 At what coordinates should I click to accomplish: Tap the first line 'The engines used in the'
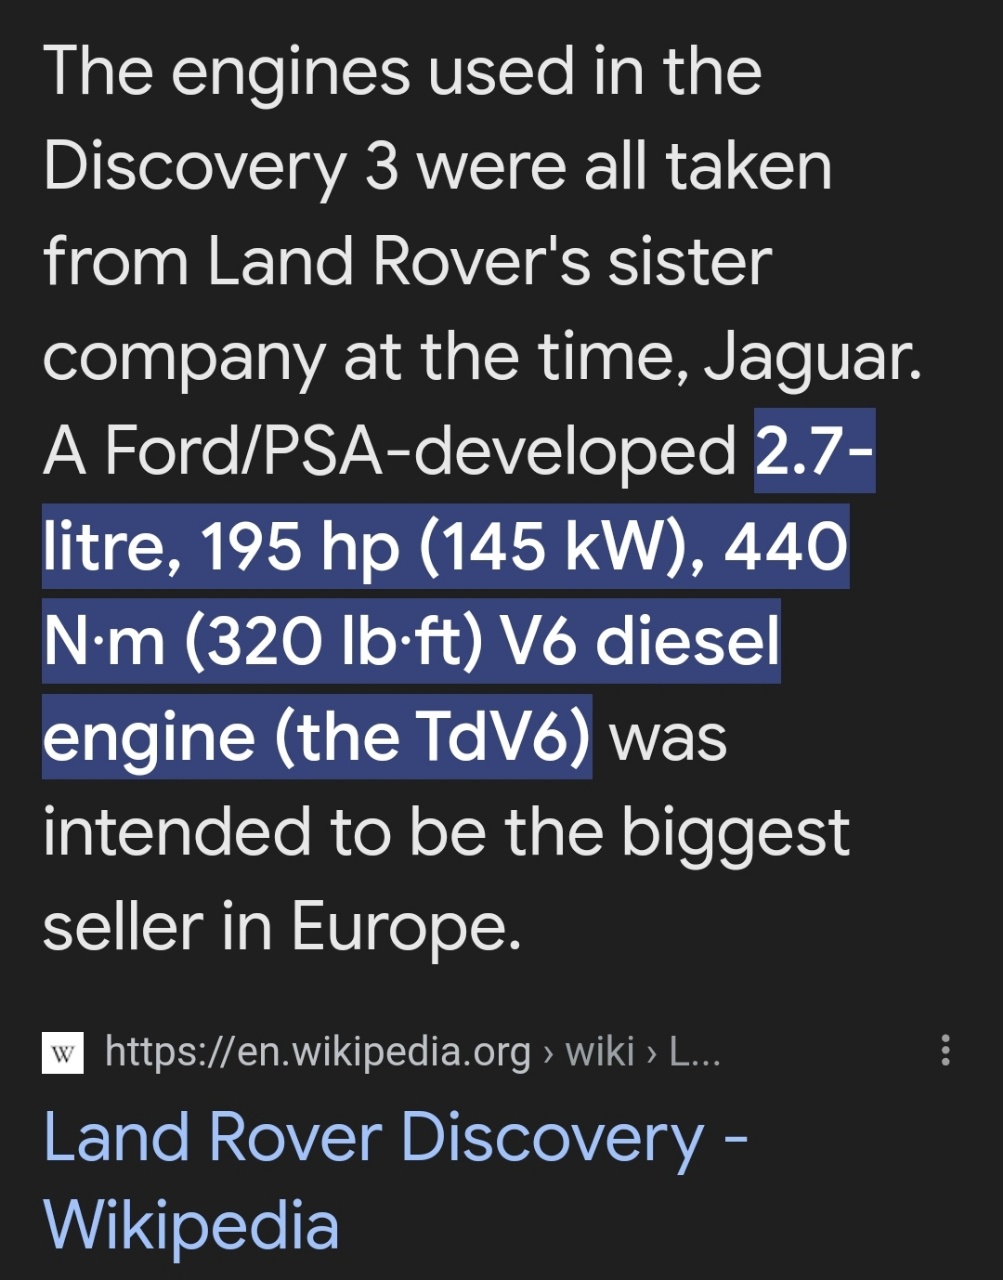(402, 72)
